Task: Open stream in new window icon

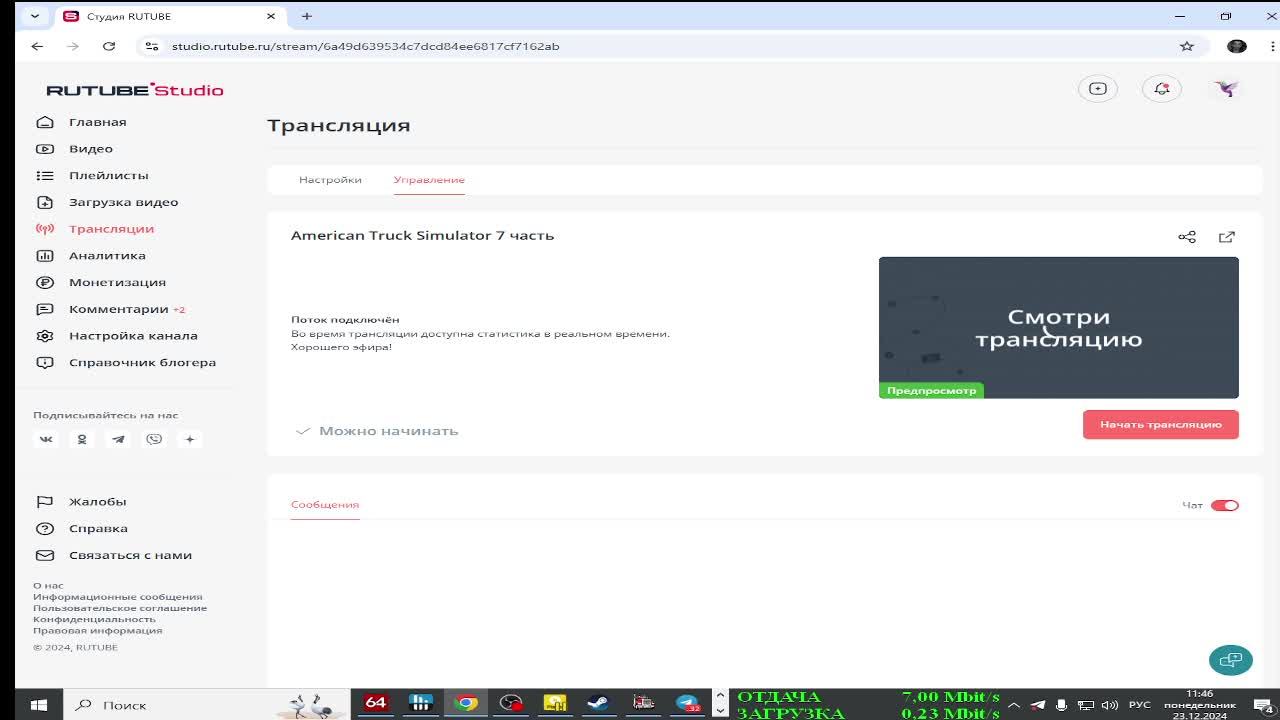Action: [x=1227, y=237]
